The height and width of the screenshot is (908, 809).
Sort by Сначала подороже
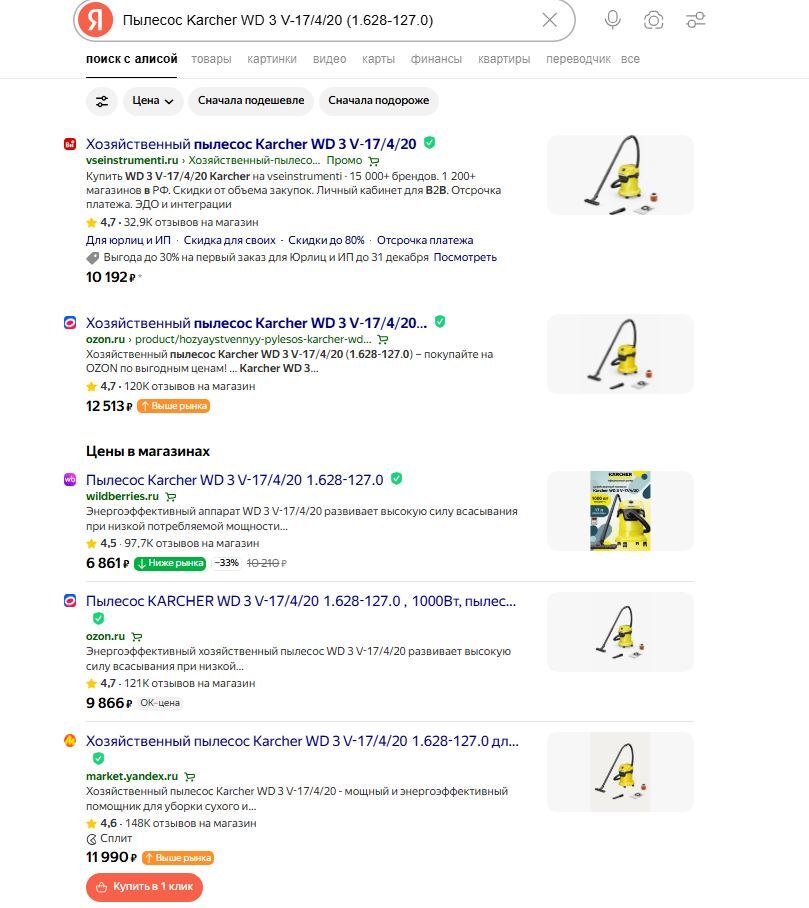379,101
